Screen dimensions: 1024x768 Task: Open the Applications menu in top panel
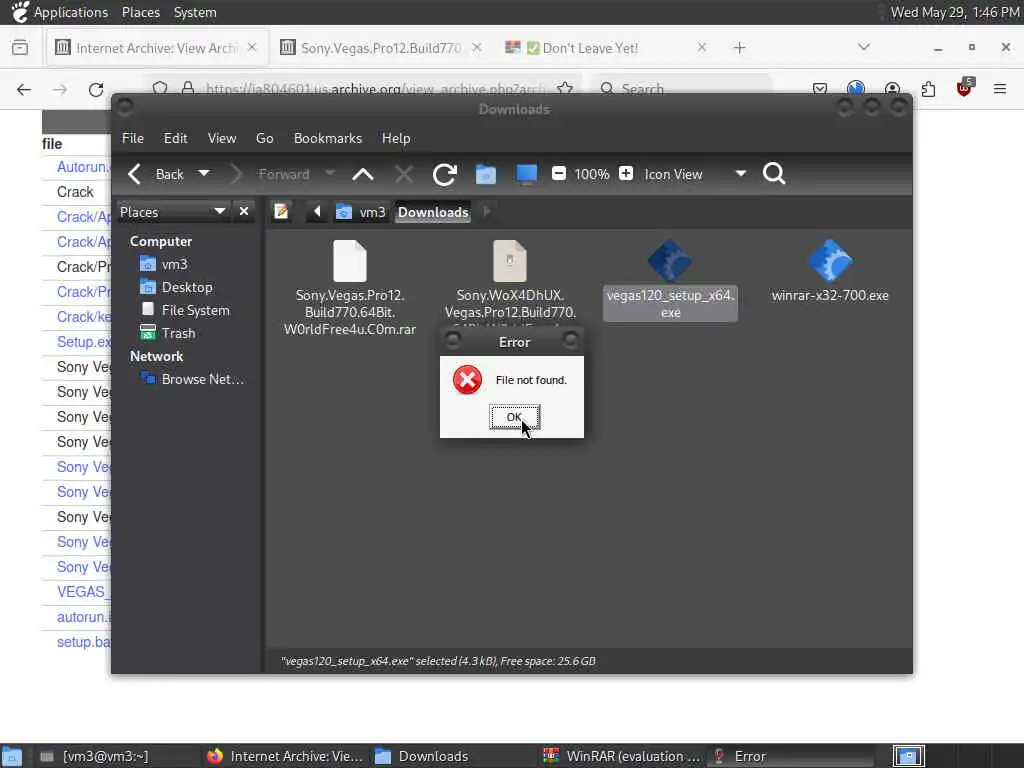(x=60, y=12)
